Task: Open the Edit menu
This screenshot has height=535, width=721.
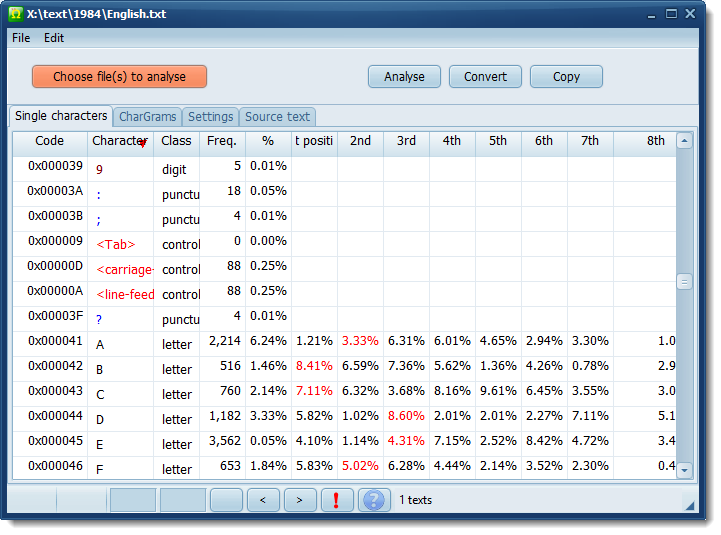Action: click(54, 38)
